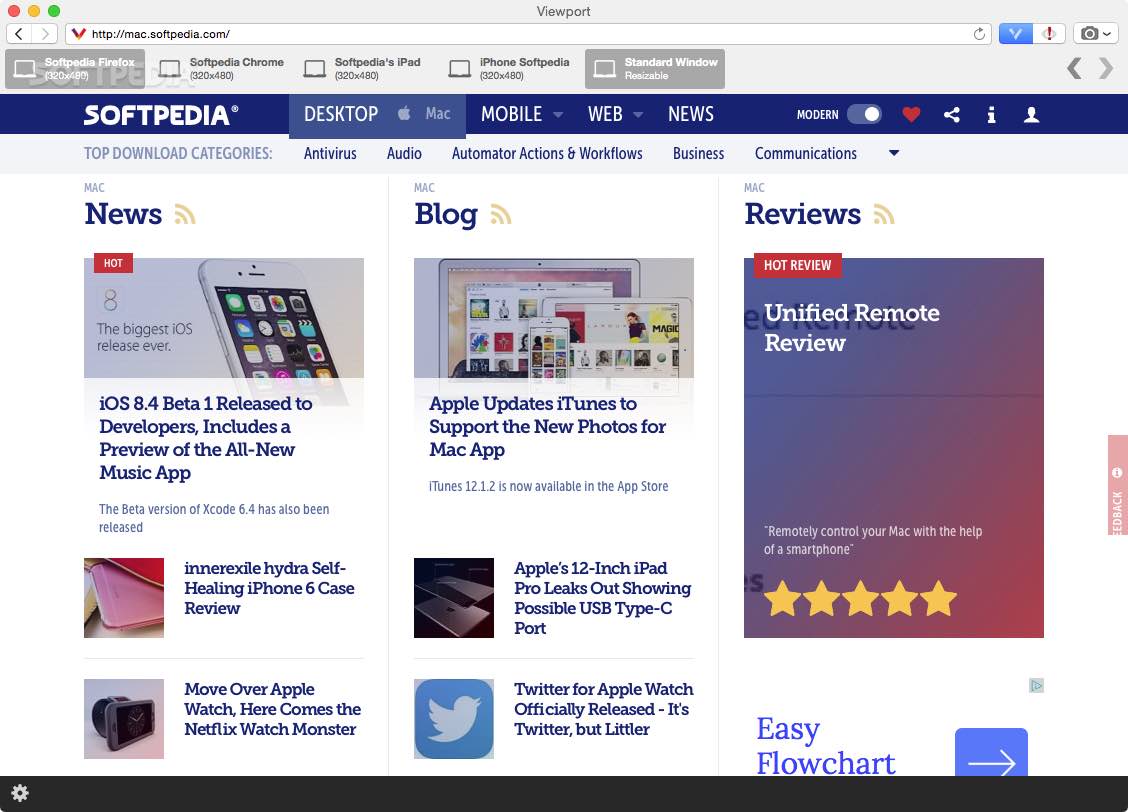Click the Feedback side tab
The image size is (1128, 812).
1117,485
